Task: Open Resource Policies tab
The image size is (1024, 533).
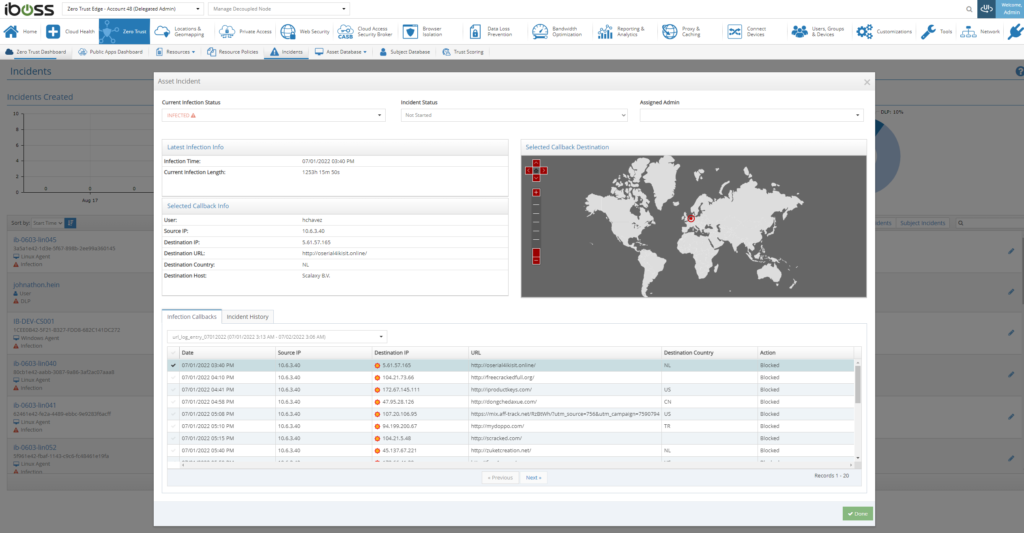Action: click(x=232, y=52)
